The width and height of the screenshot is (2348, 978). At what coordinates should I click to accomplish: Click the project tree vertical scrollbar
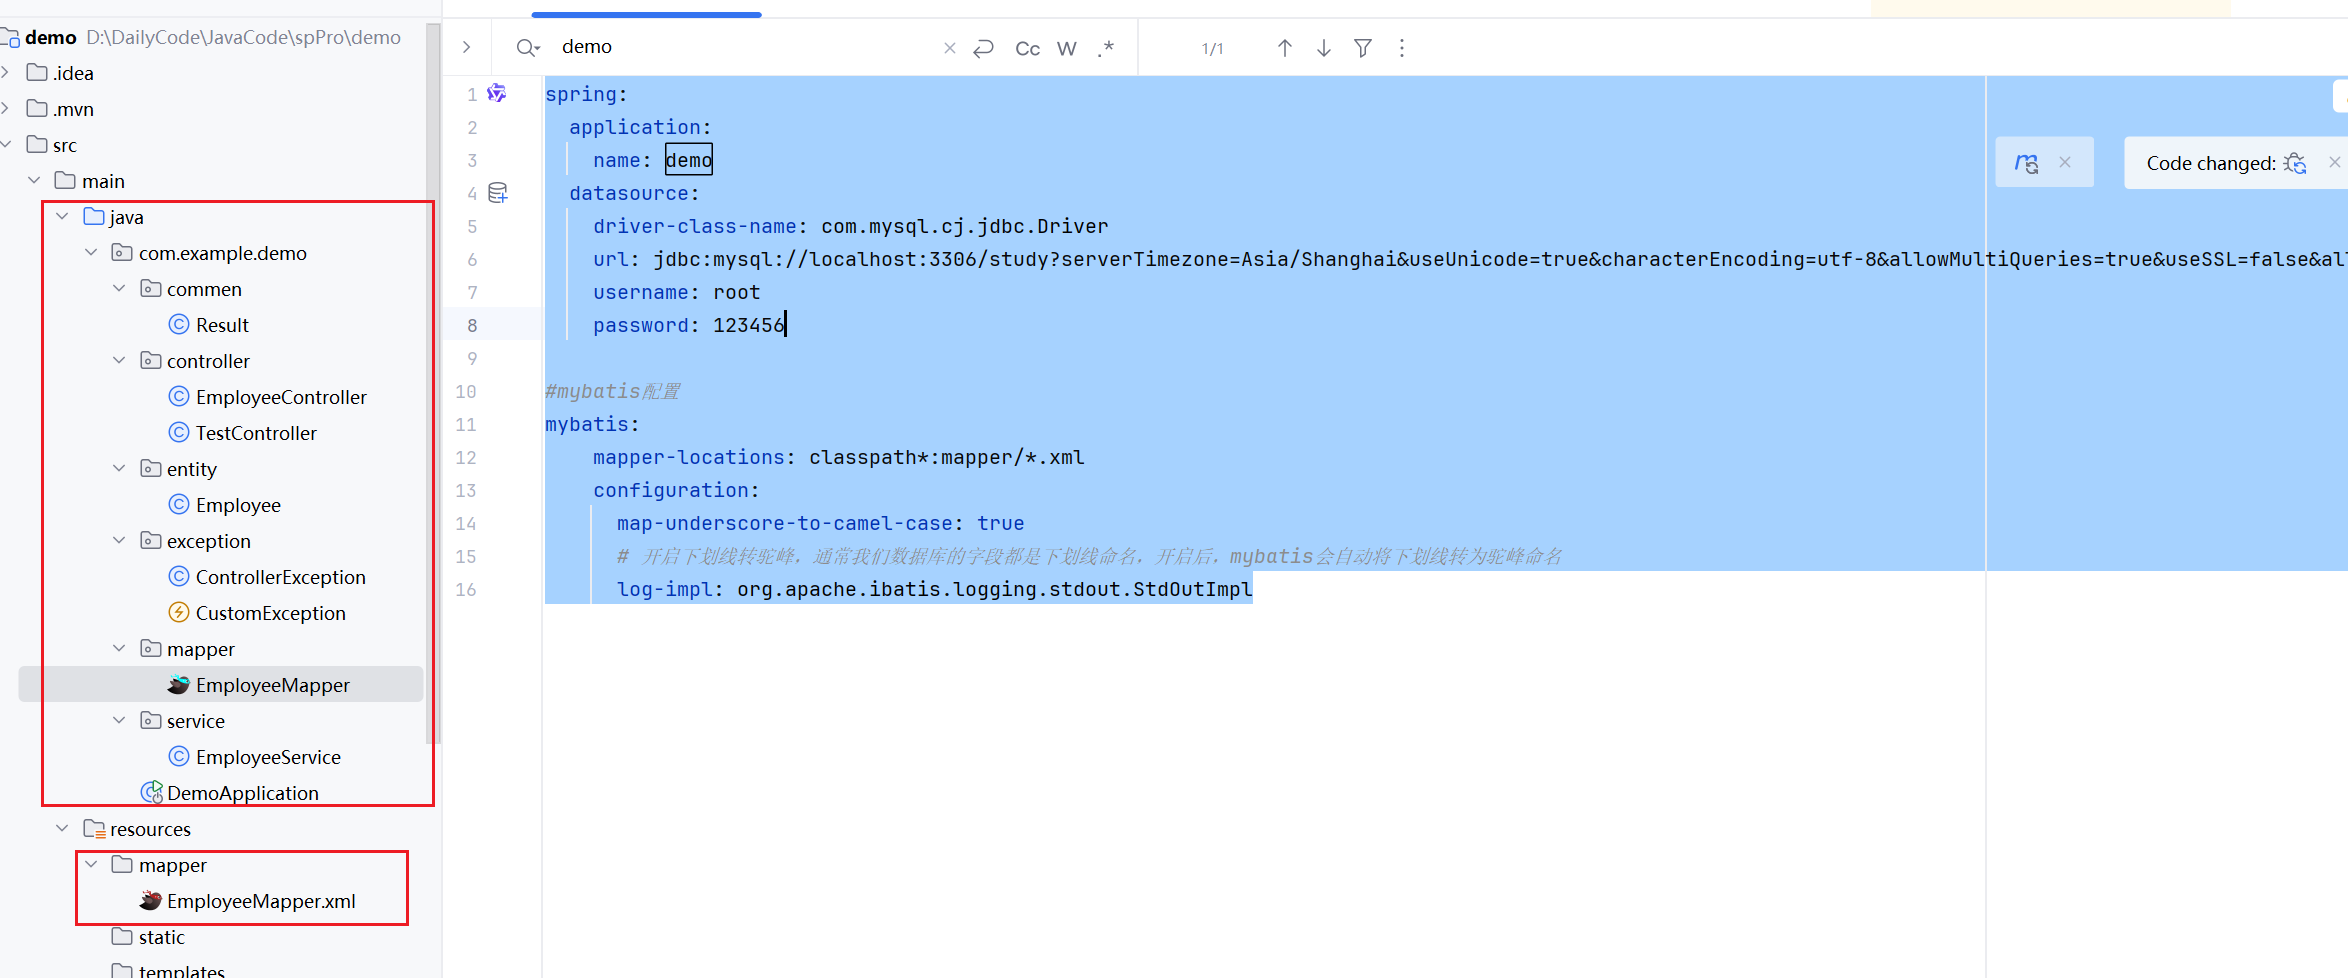(x=432, y=385)
